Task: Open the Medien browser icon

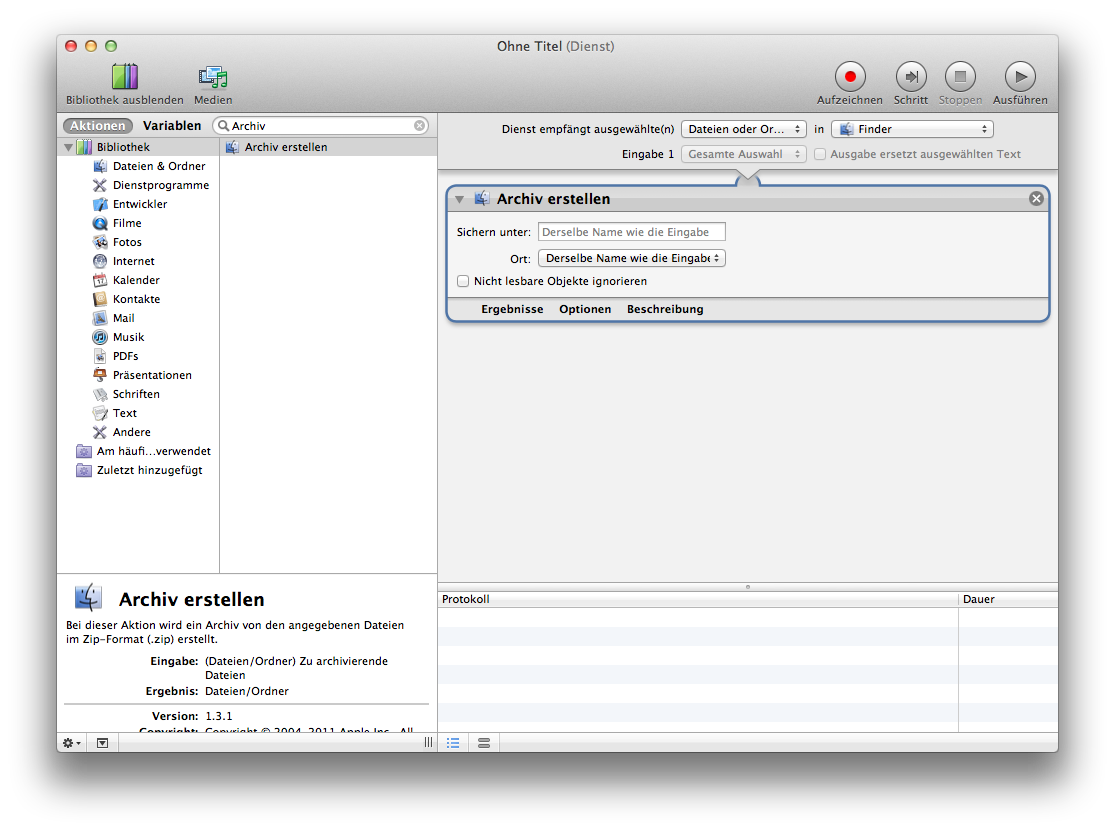Action: pos(213,77)
